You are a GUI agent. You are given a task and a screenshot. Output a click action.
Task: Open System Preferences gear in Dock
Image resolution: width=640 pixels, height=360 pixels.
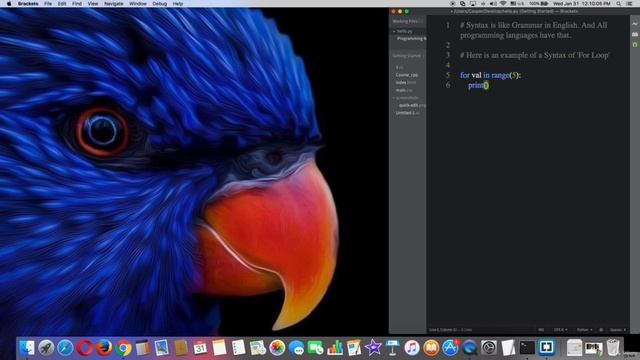[x=489, y=348]
